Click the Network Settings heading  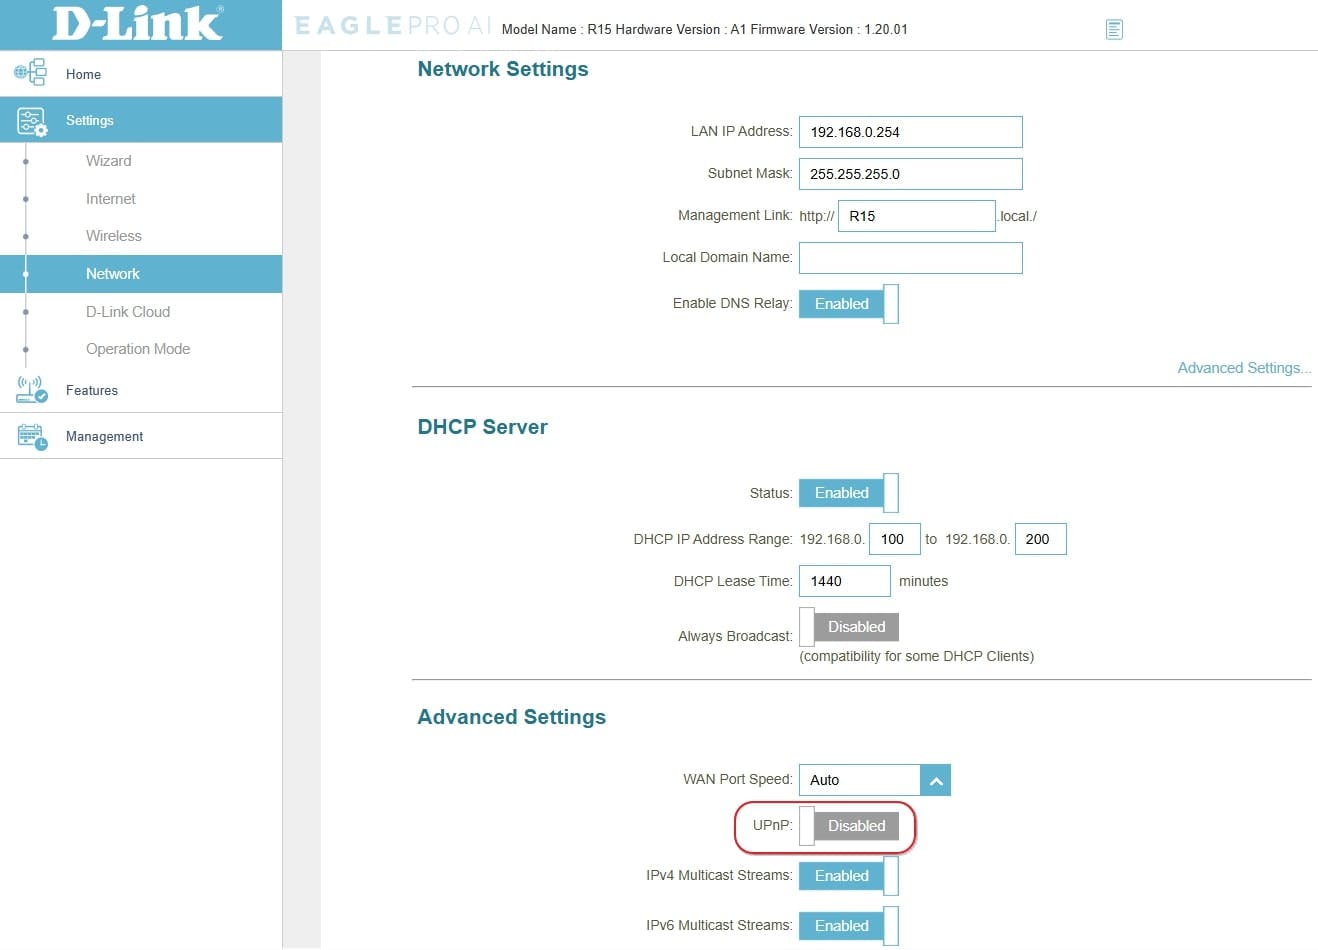click(503, 69)
